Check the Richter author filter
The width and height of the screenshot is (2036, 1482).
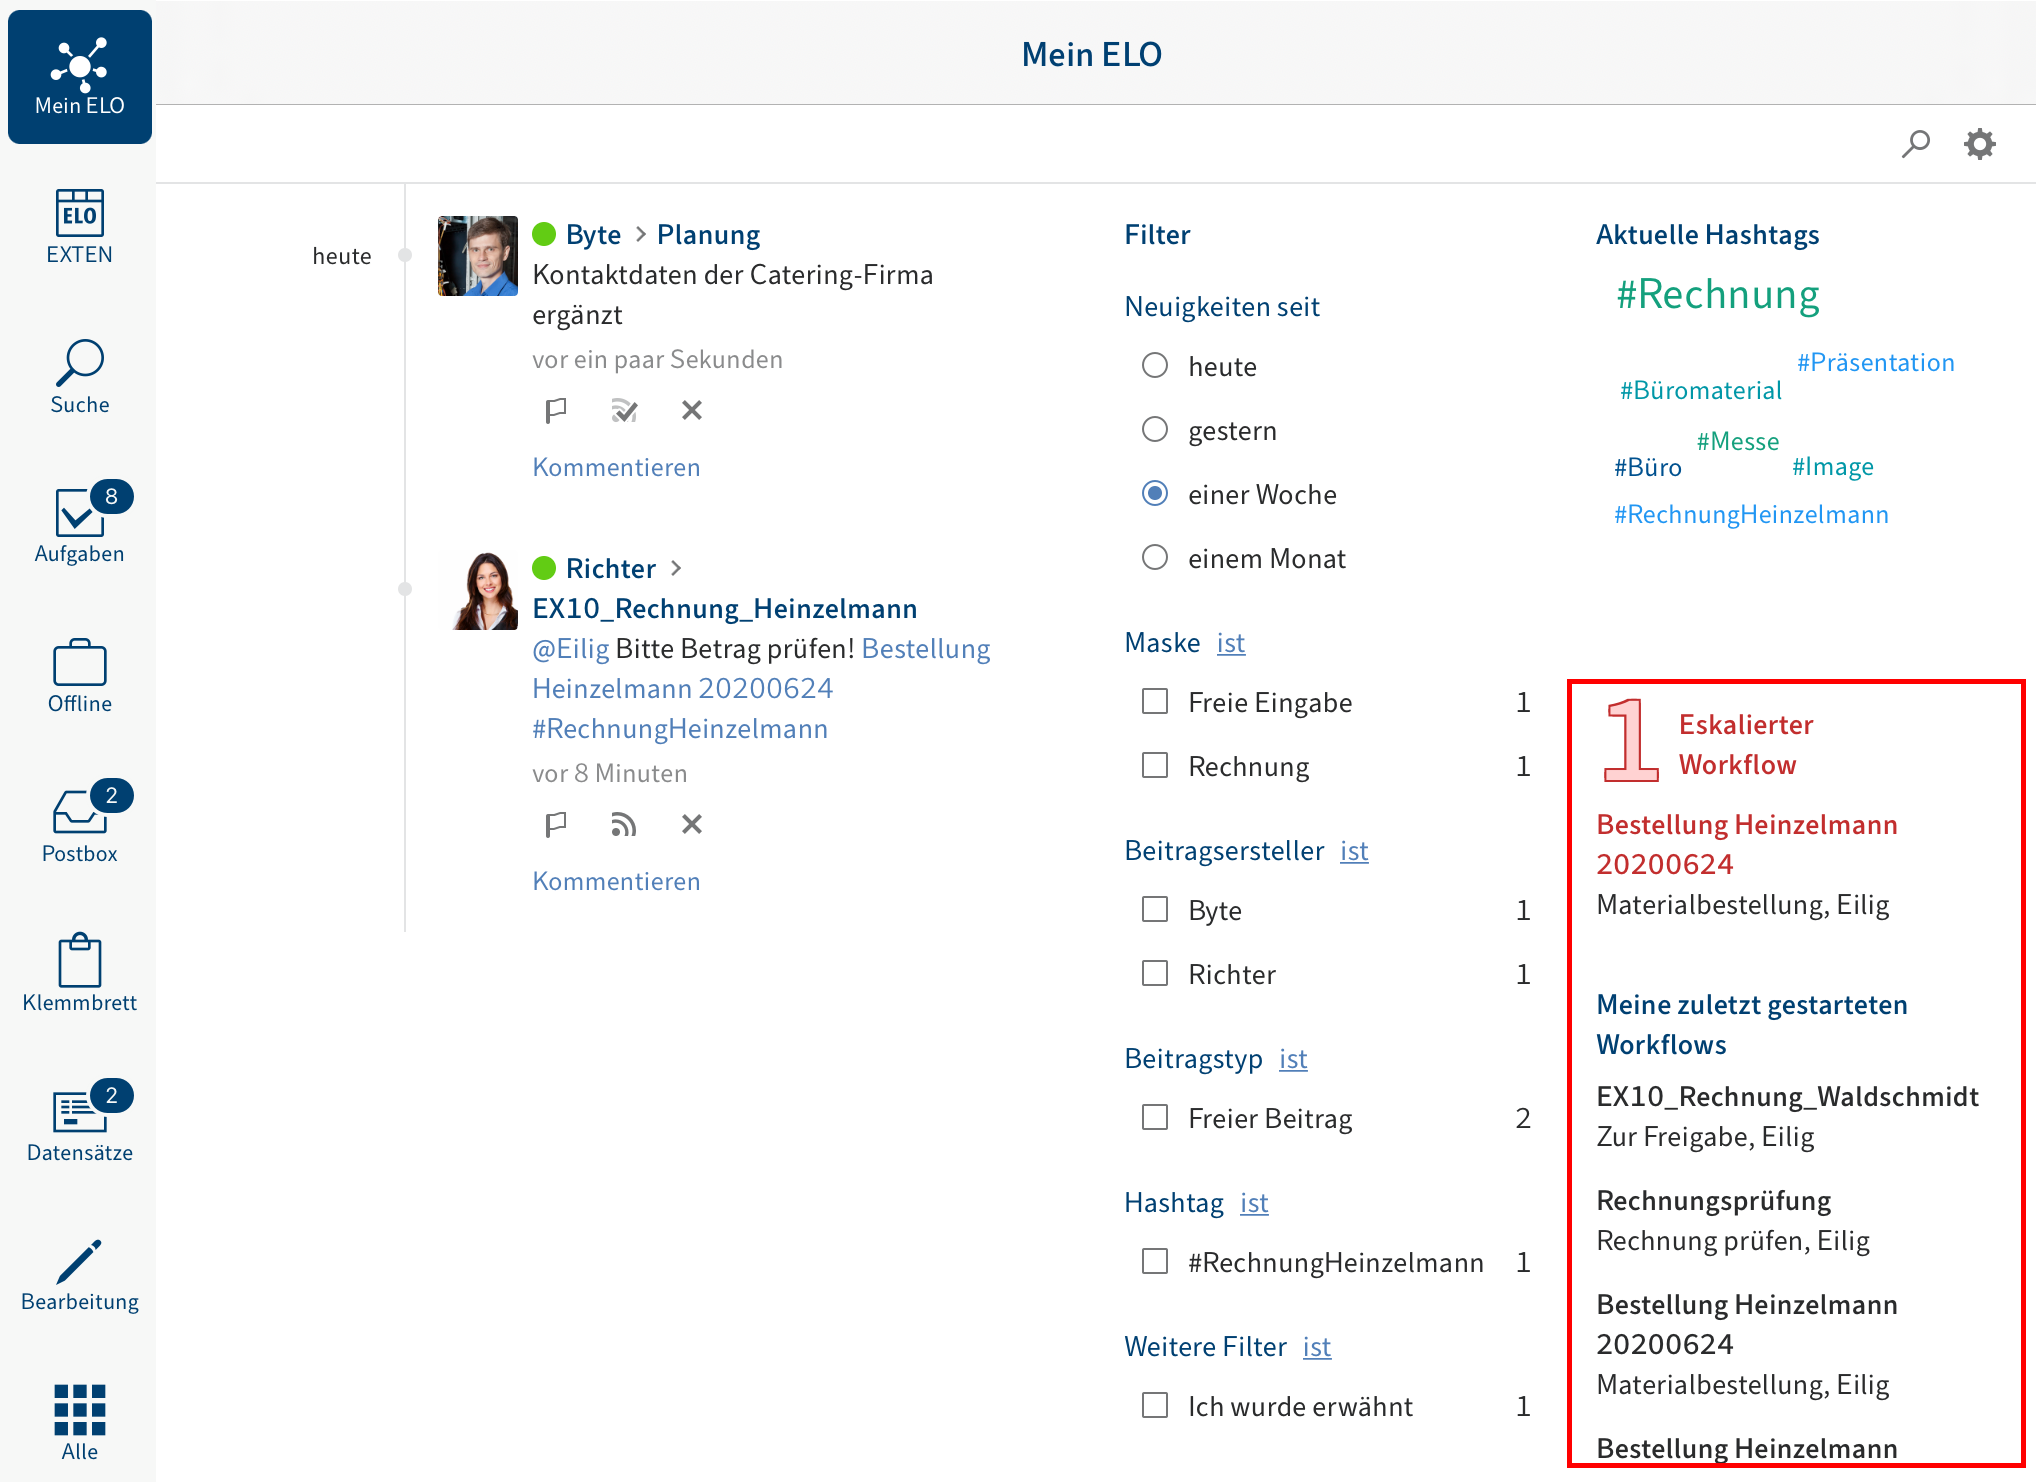click(x=1155, y=974)
